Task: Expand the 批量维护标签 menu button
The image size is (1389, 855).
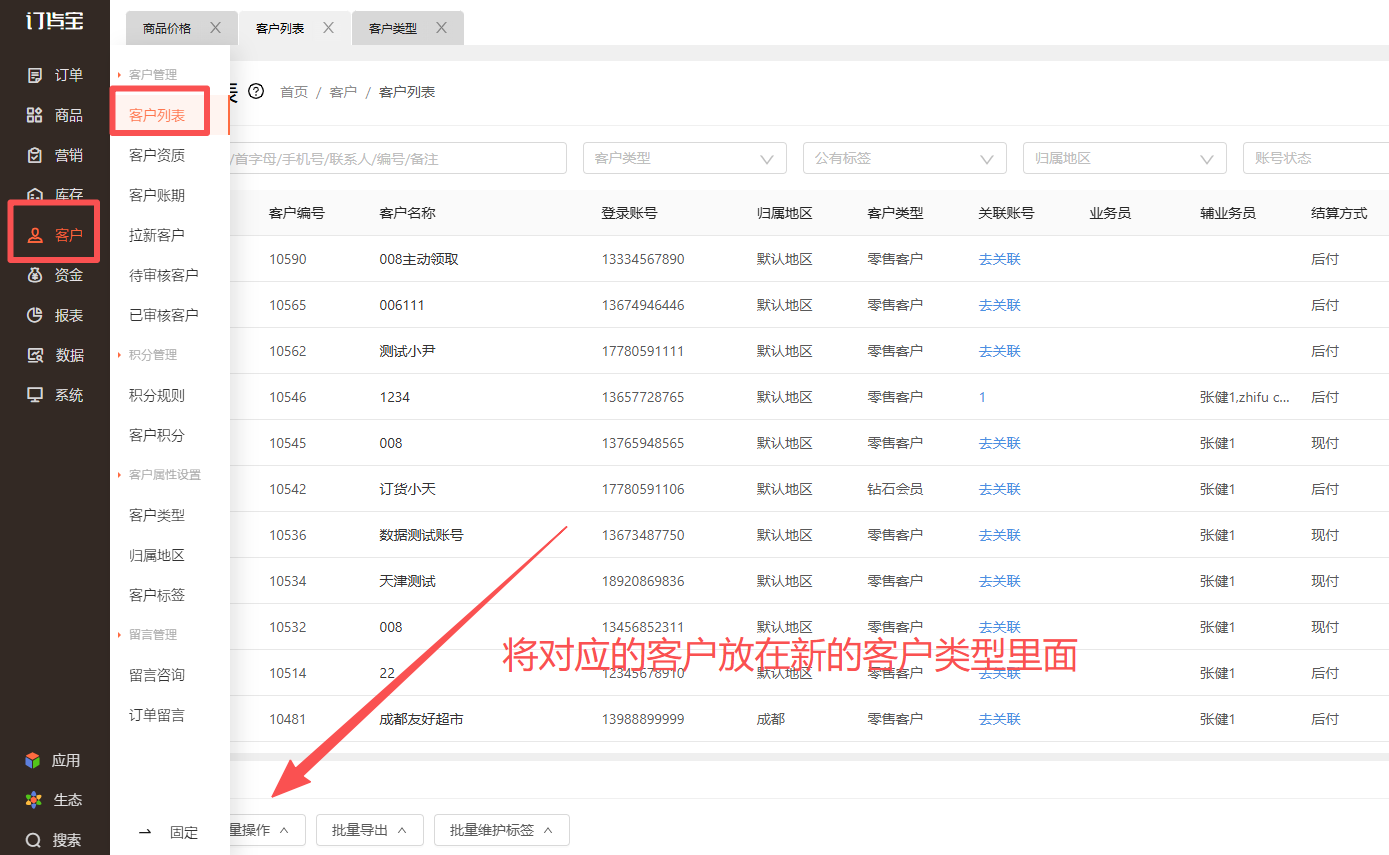Action: 502,830
